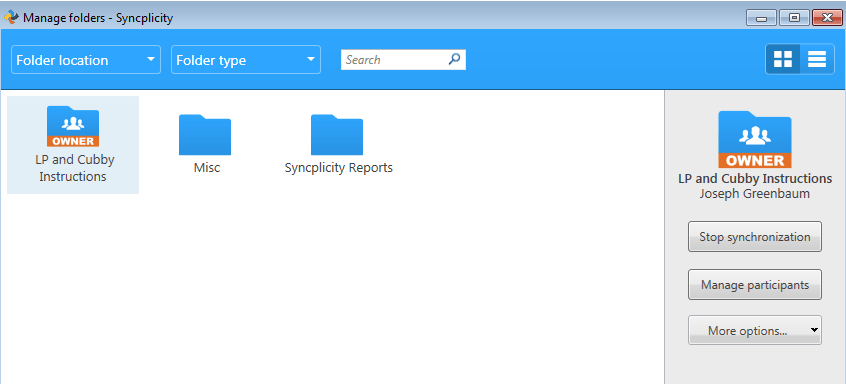846x384 pixels.
Task: Maximize the Manage folders window
Action: [794, 18]
